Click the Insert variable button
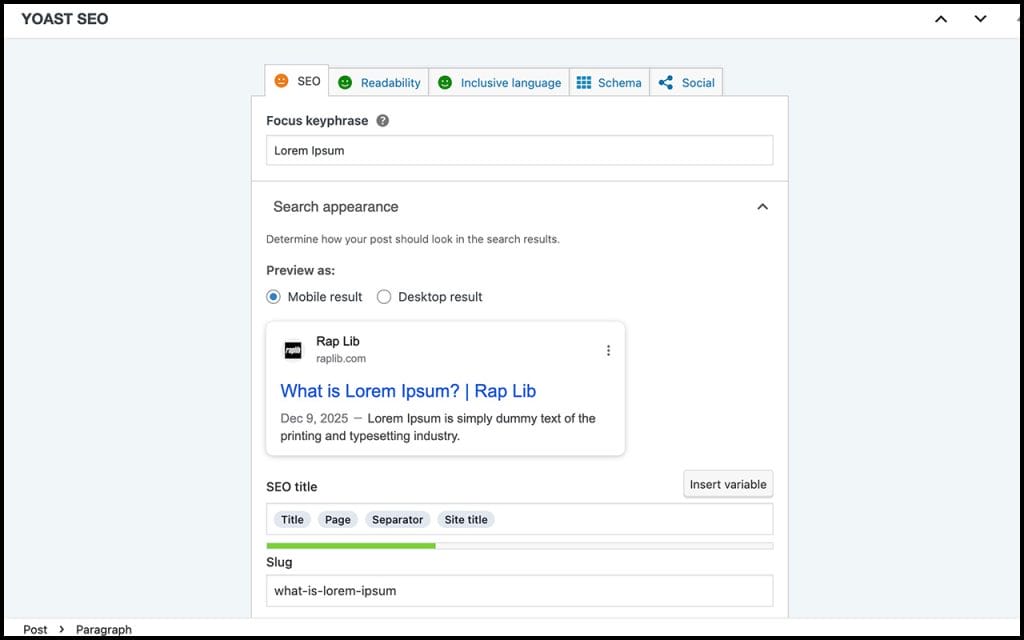Viewport: 1024px width, 640px height. (728, 483)
